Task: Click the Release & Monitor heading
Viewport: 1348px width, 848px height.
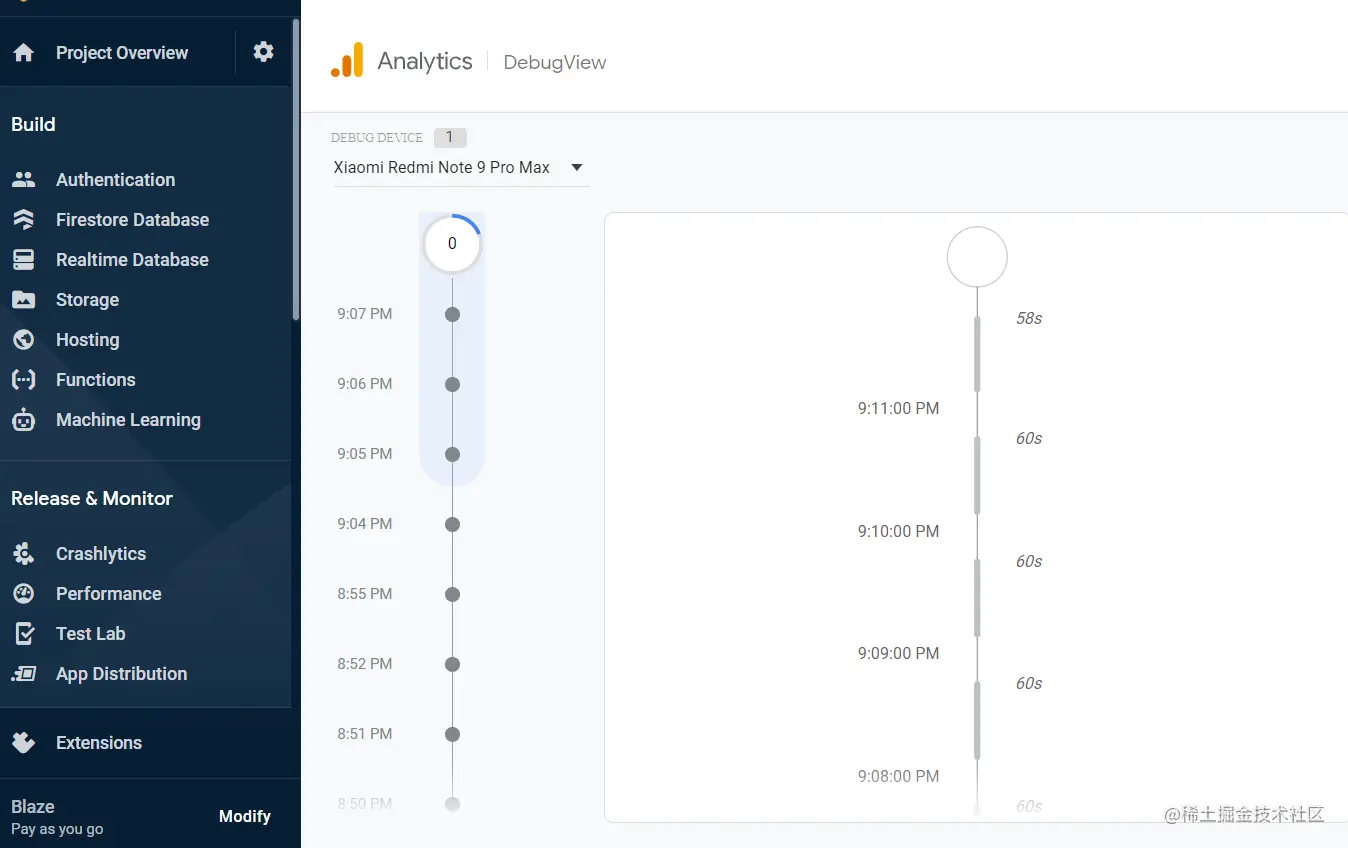Action: point(92,498)
